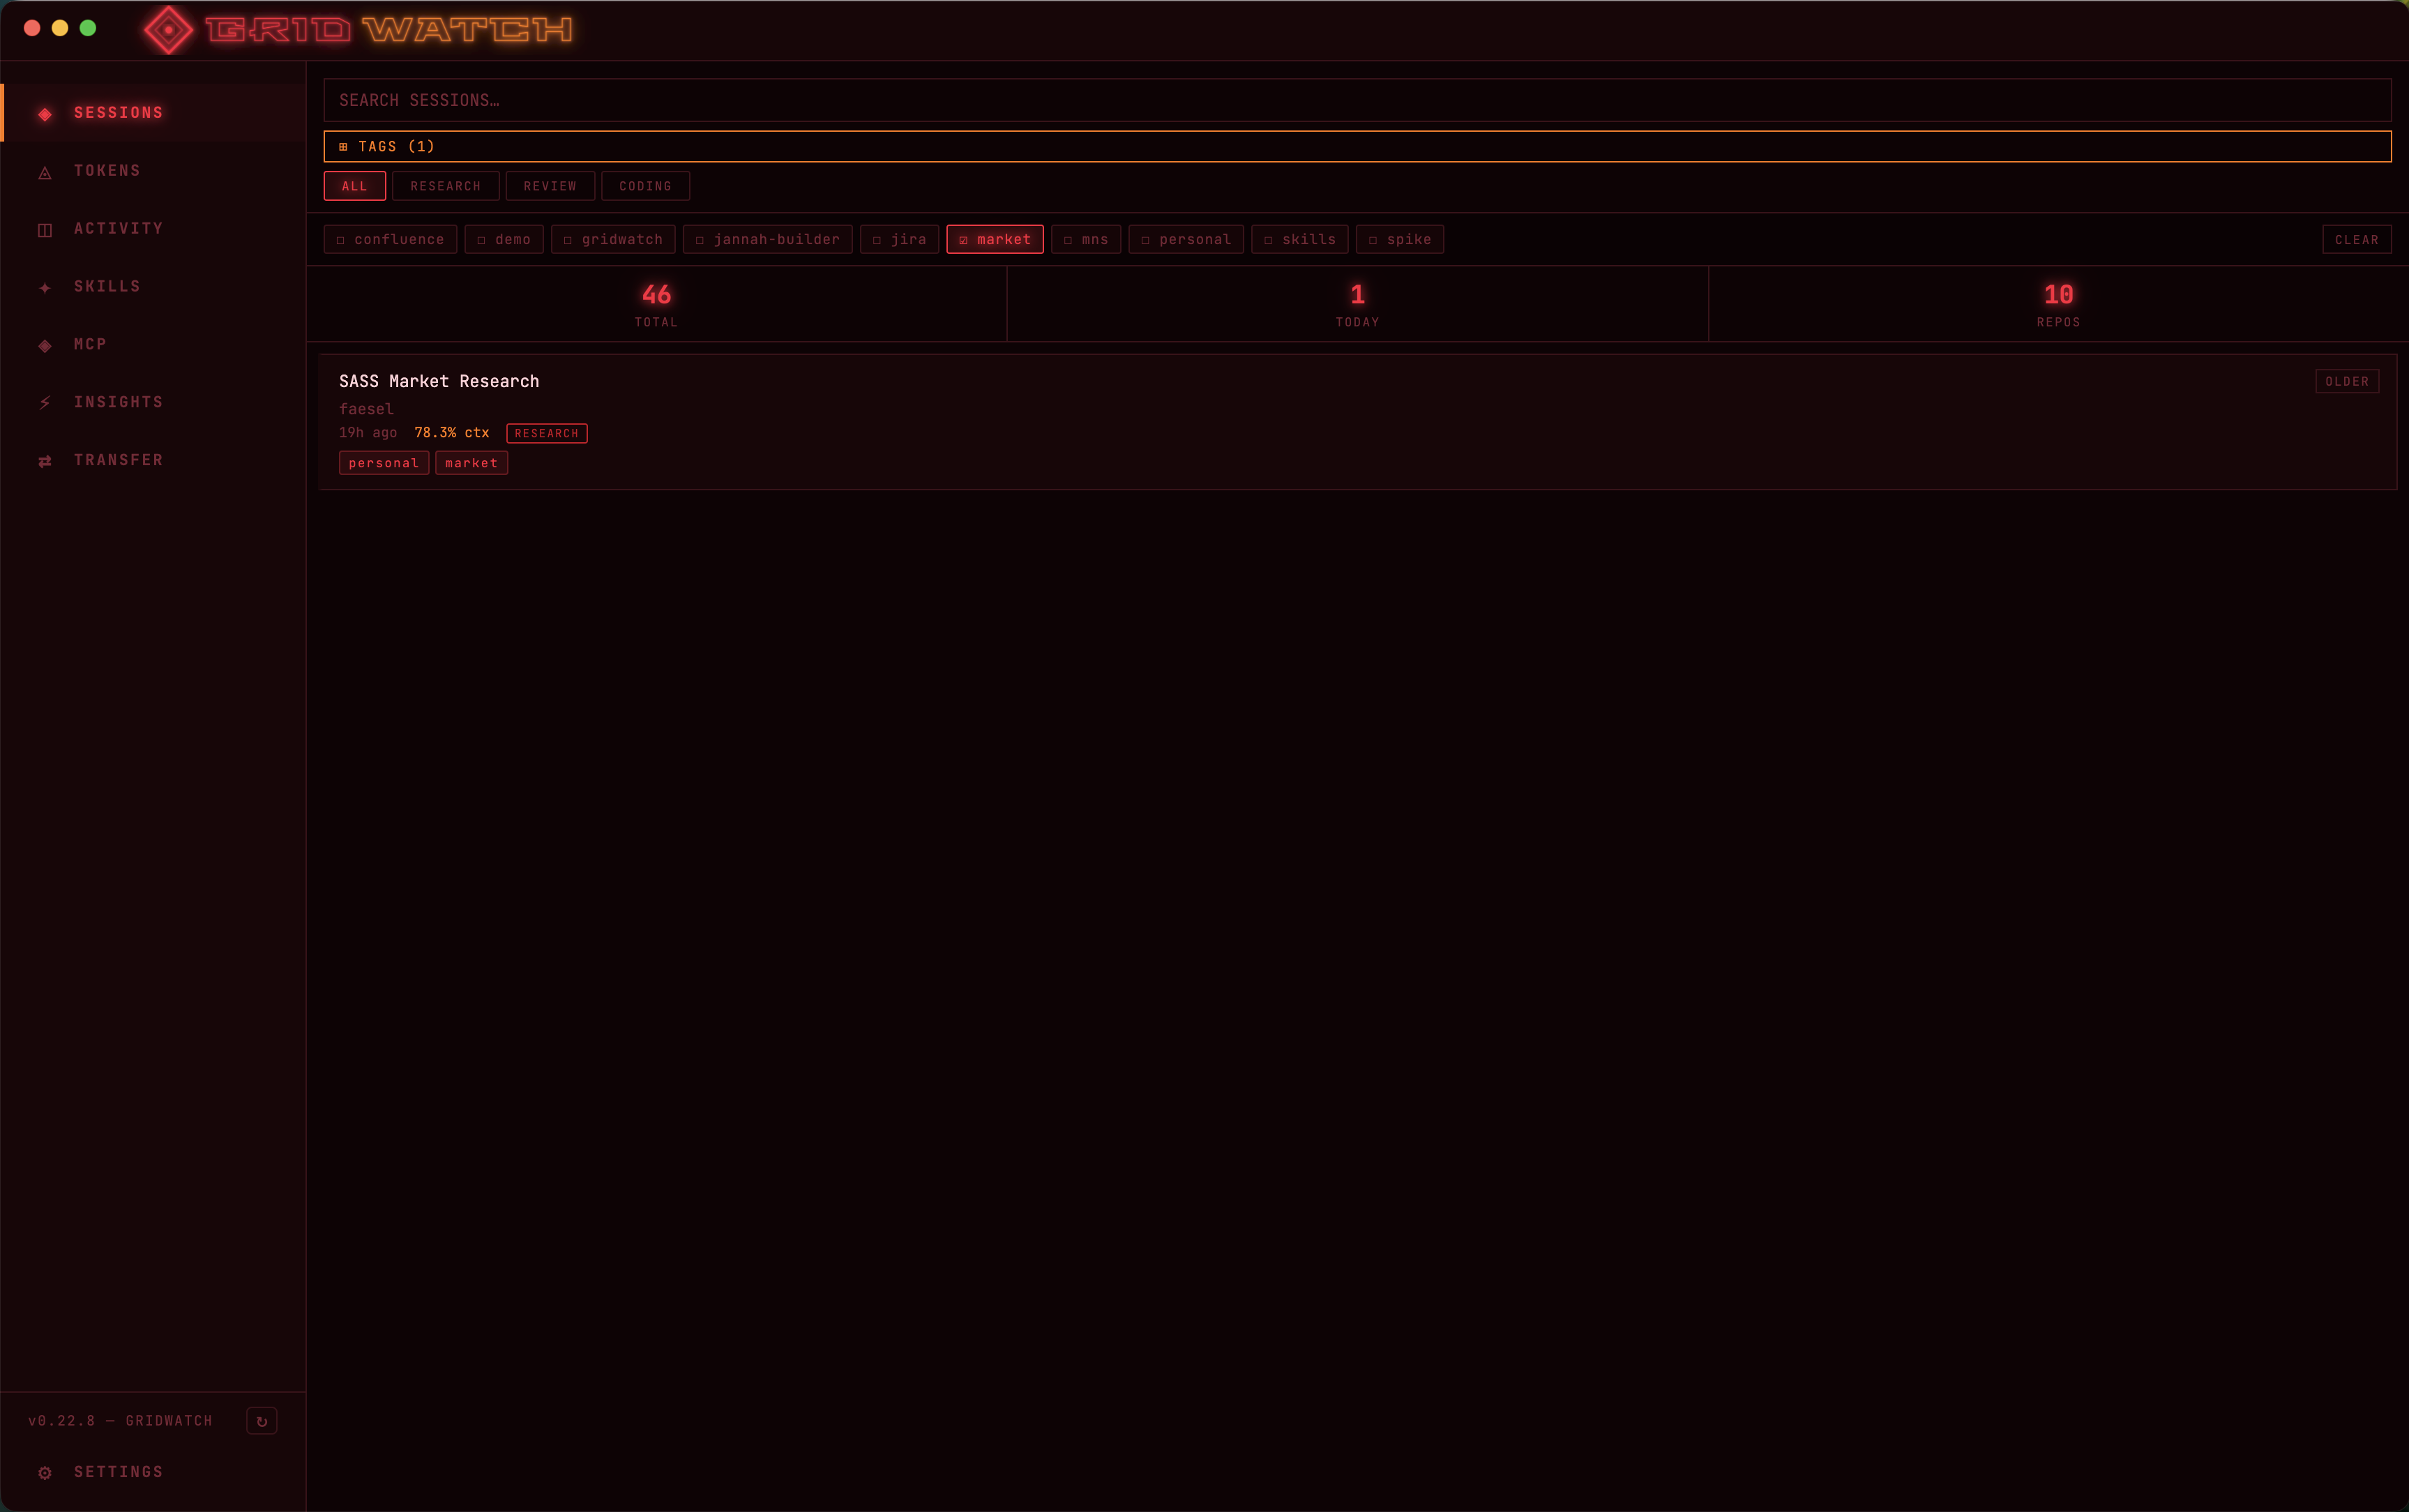Click the CLEAR button to reset tags
This screenshot has width=2409, height=1512.
click(x=2355, y=239)
